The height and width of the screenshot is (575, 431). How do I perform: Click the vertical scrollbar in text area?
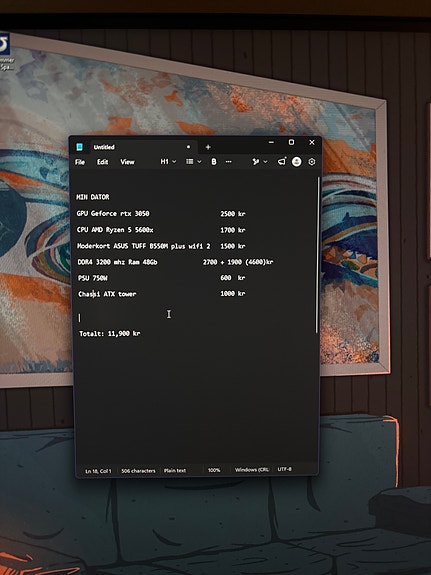click(317, 255)
